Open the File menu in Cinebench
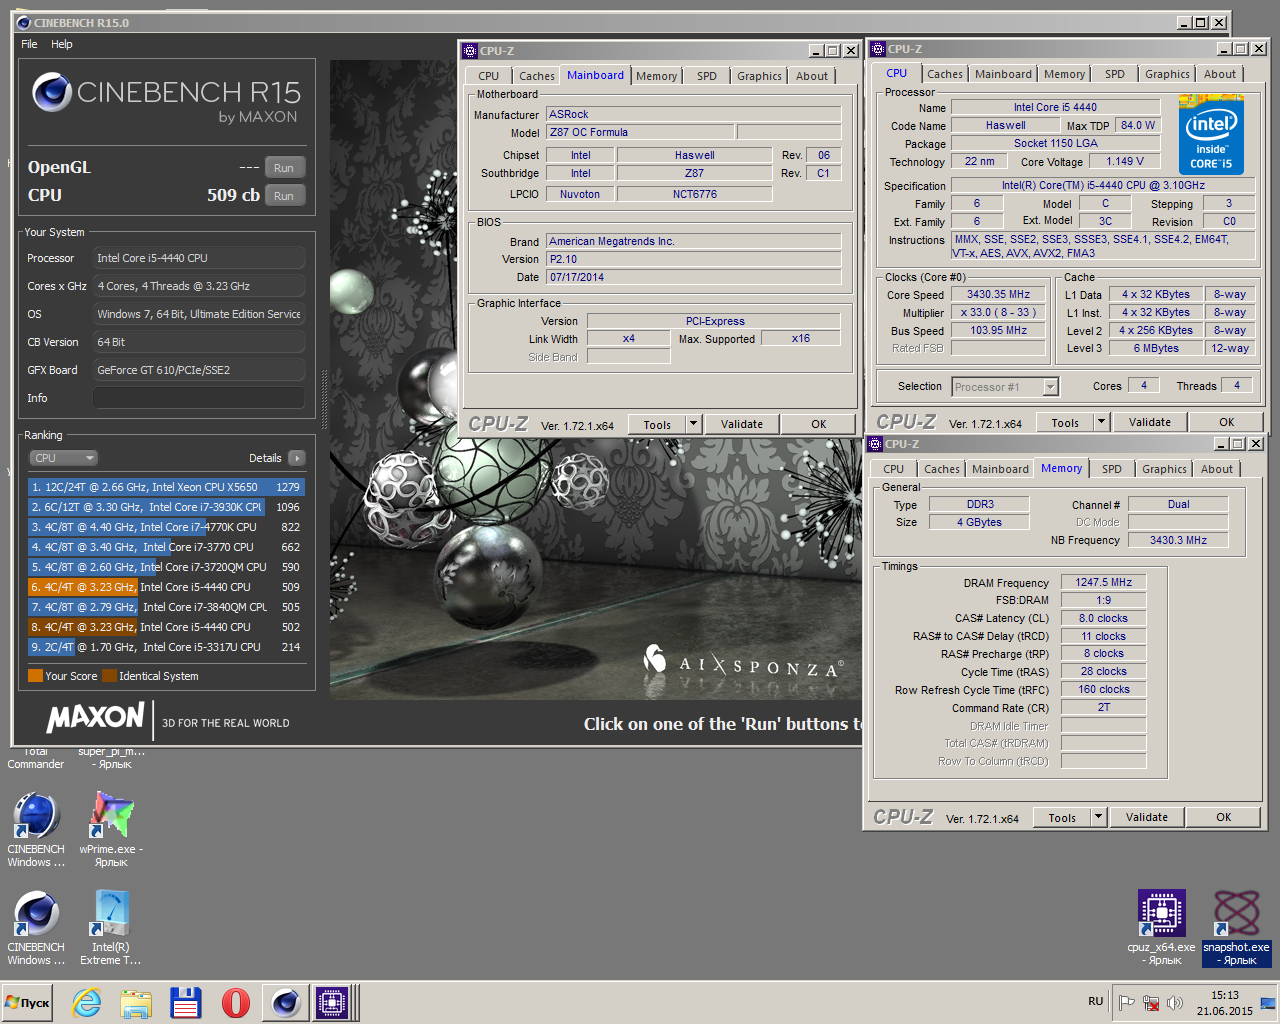1280x1024 pixels. coord(29,44)
